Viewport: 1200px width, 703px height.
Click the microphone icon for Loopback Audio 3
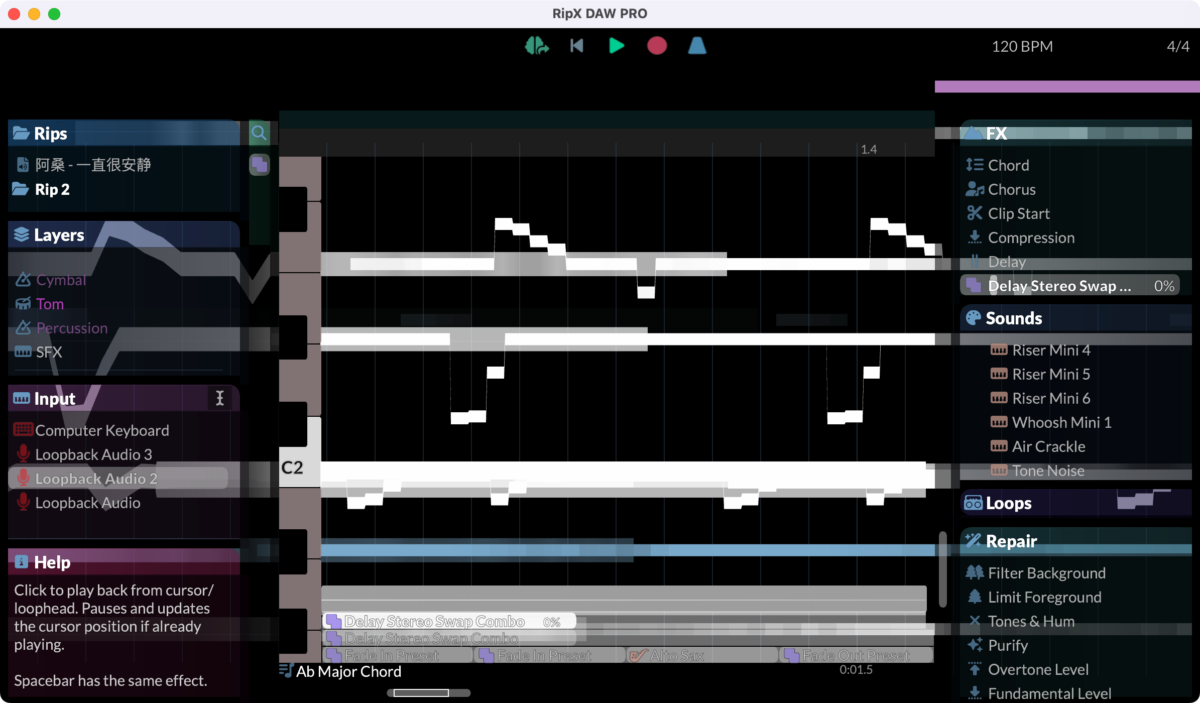[23, 454]
